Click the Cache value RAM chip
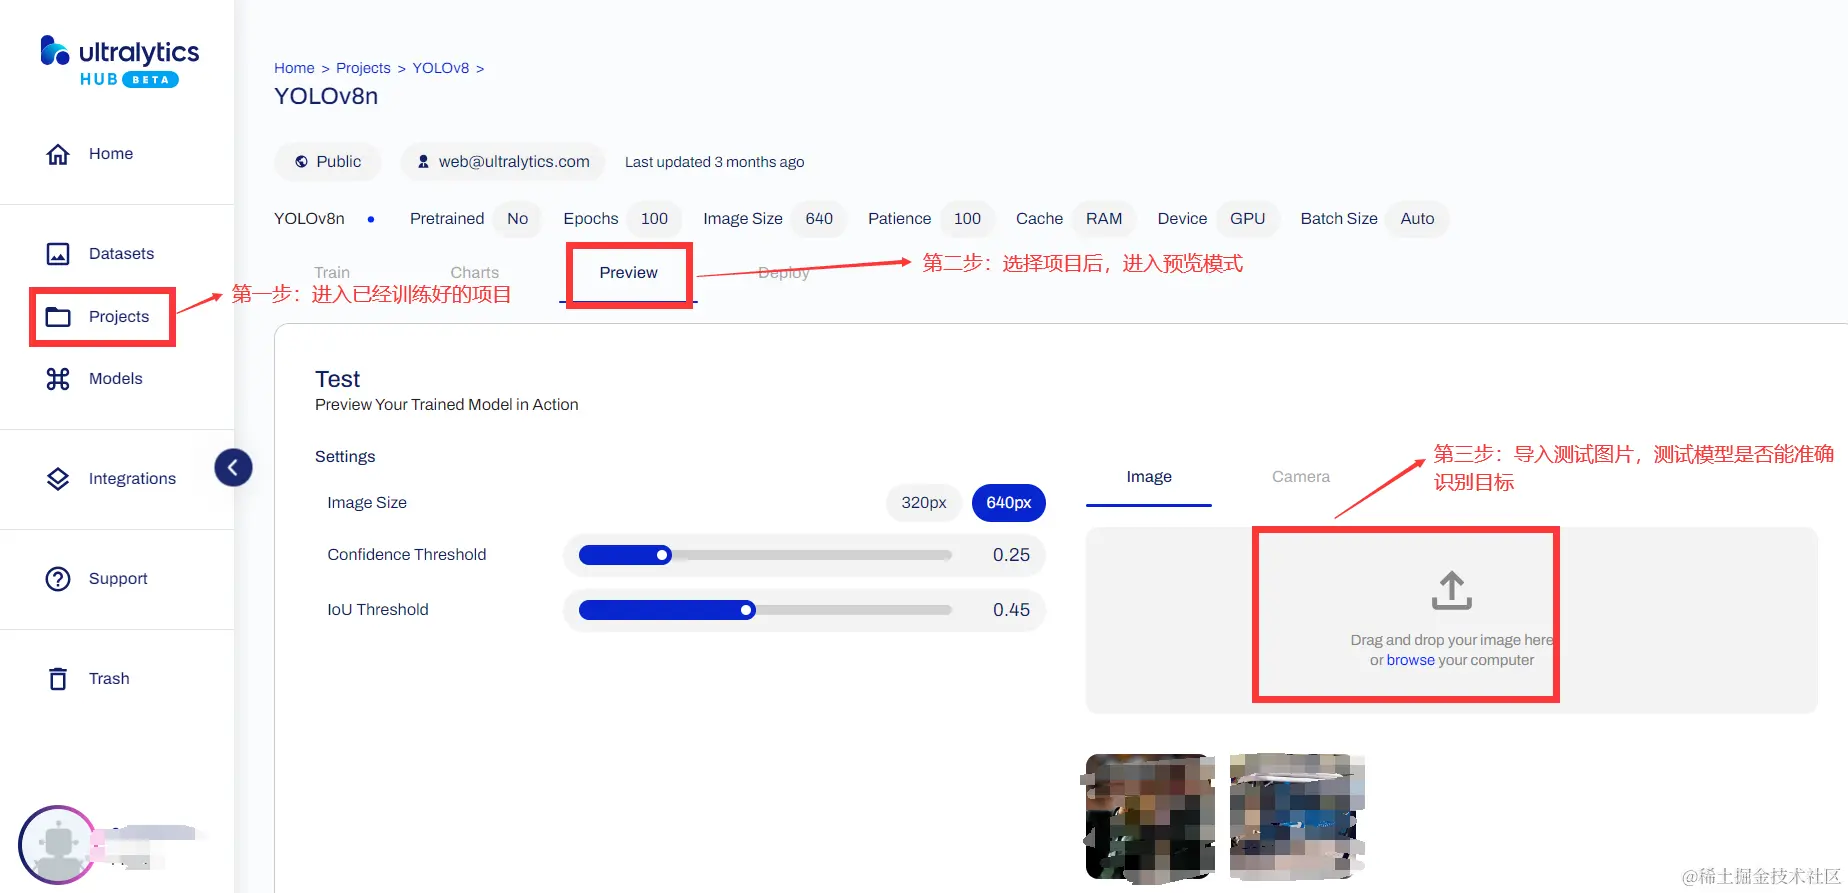Viewport: 1848px width, 893px height. pyautogui.click(x=1104, y=219)
